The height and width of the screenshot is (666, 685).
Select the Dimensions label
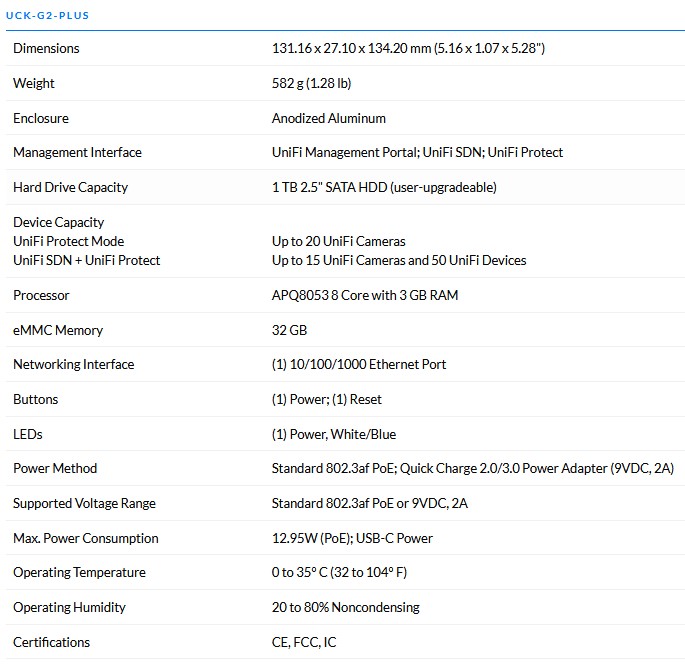pos(46,48)
